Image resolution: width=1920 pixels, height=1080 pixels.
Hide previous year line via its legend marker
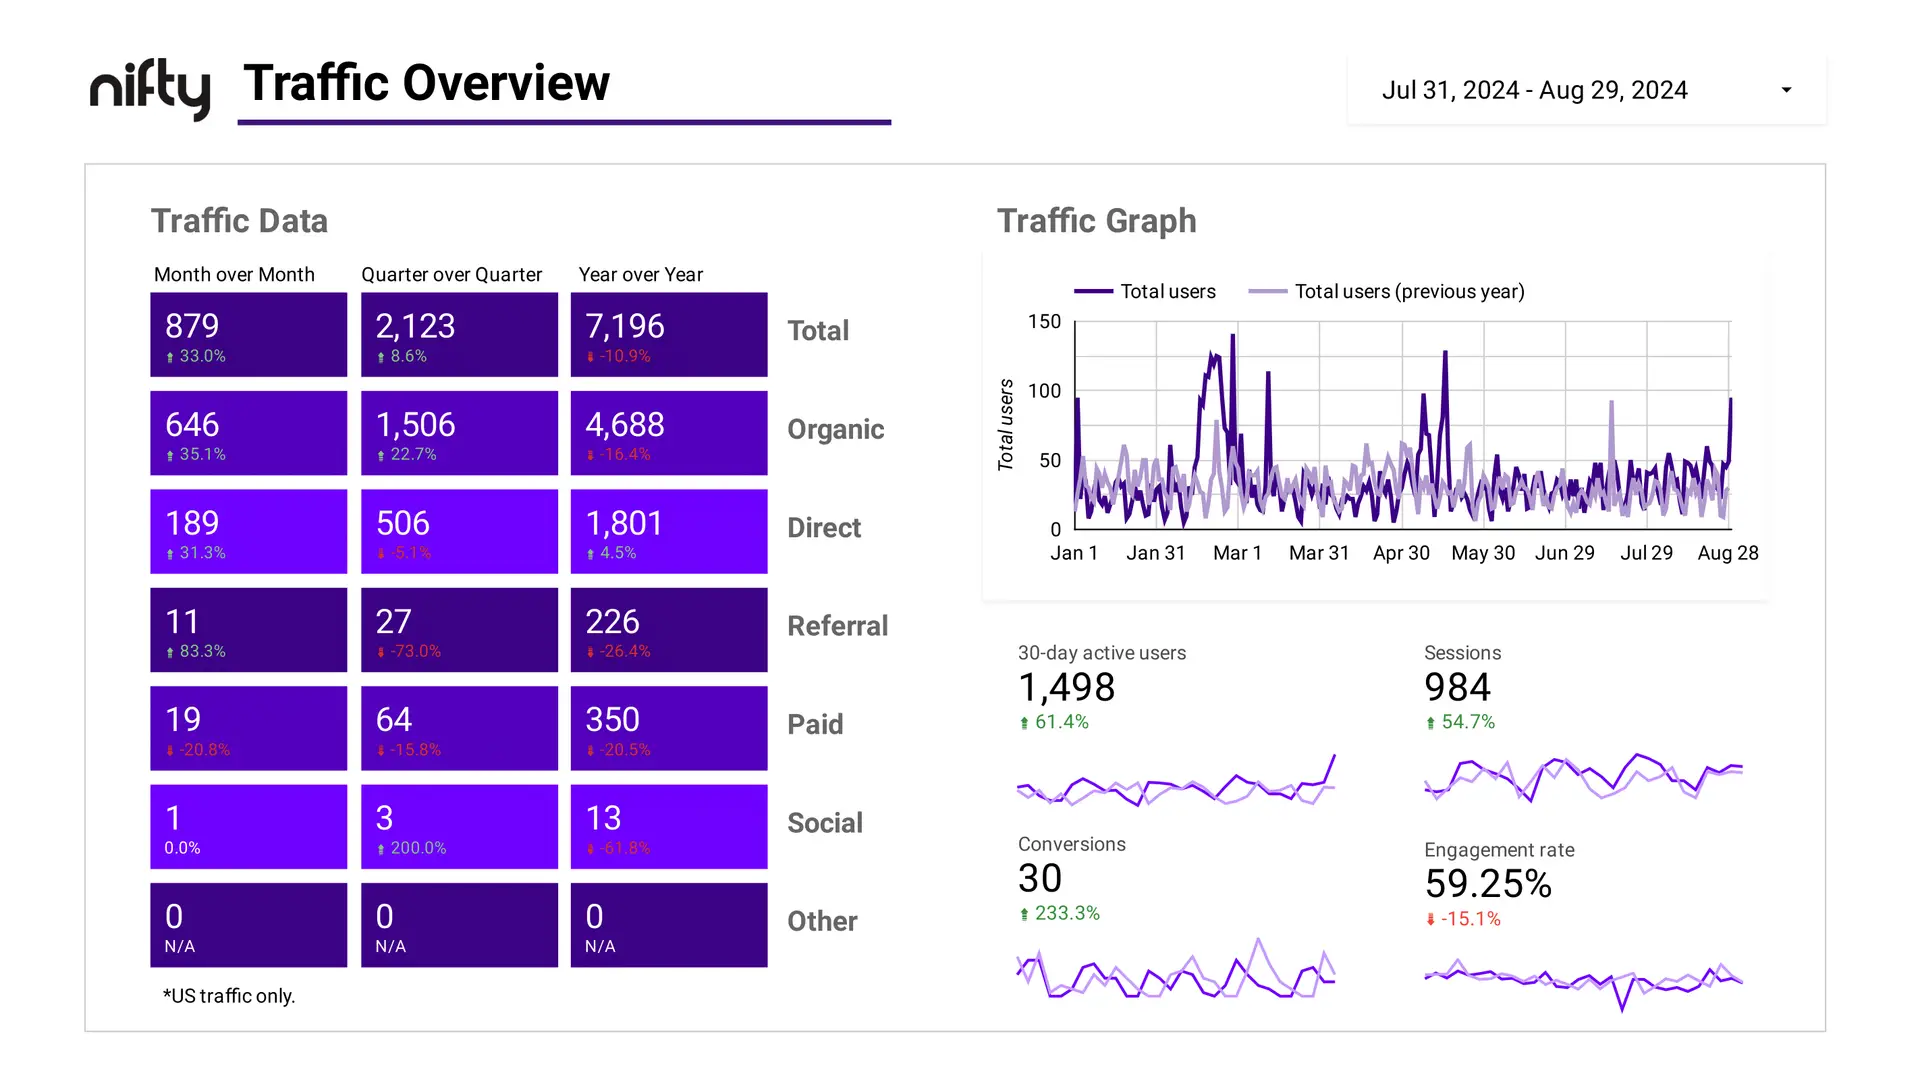pyautogui.click(x=1267, y=291)
